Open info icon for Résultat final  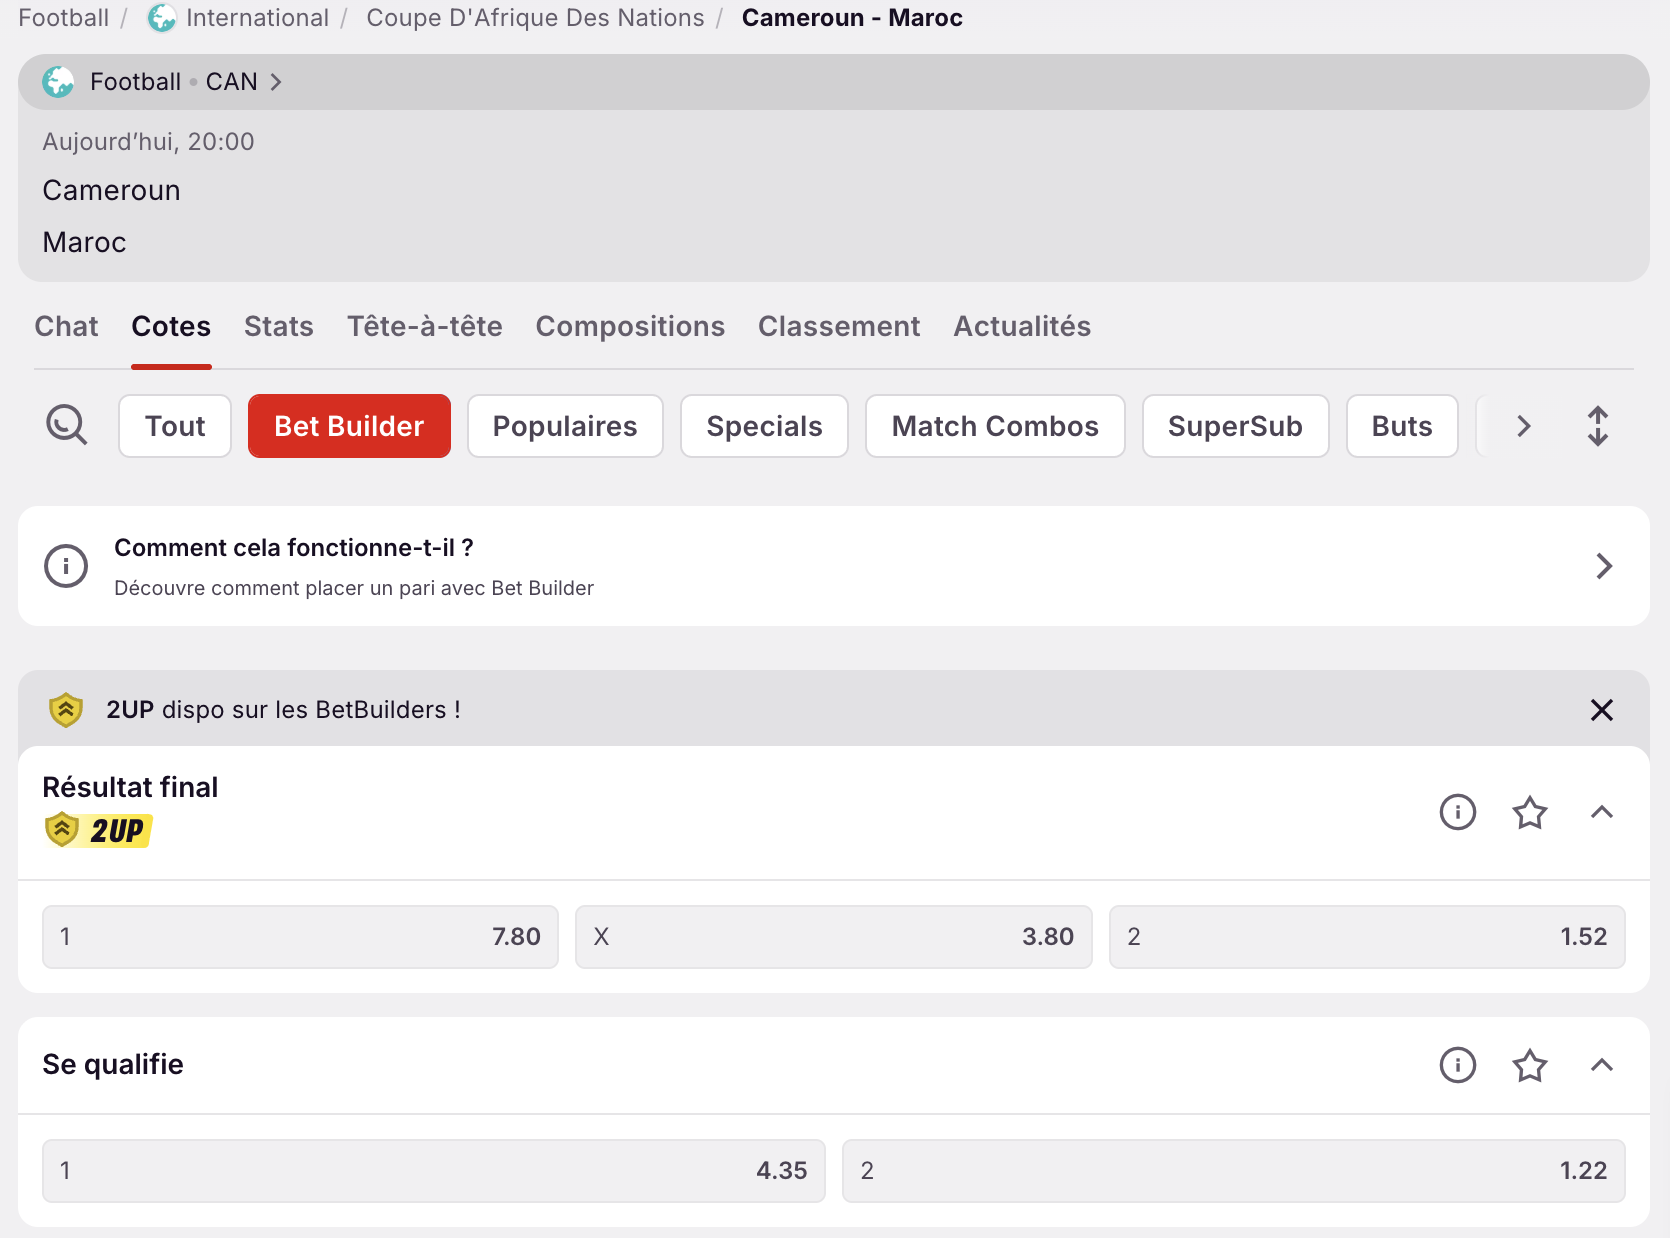point(1457,812)
